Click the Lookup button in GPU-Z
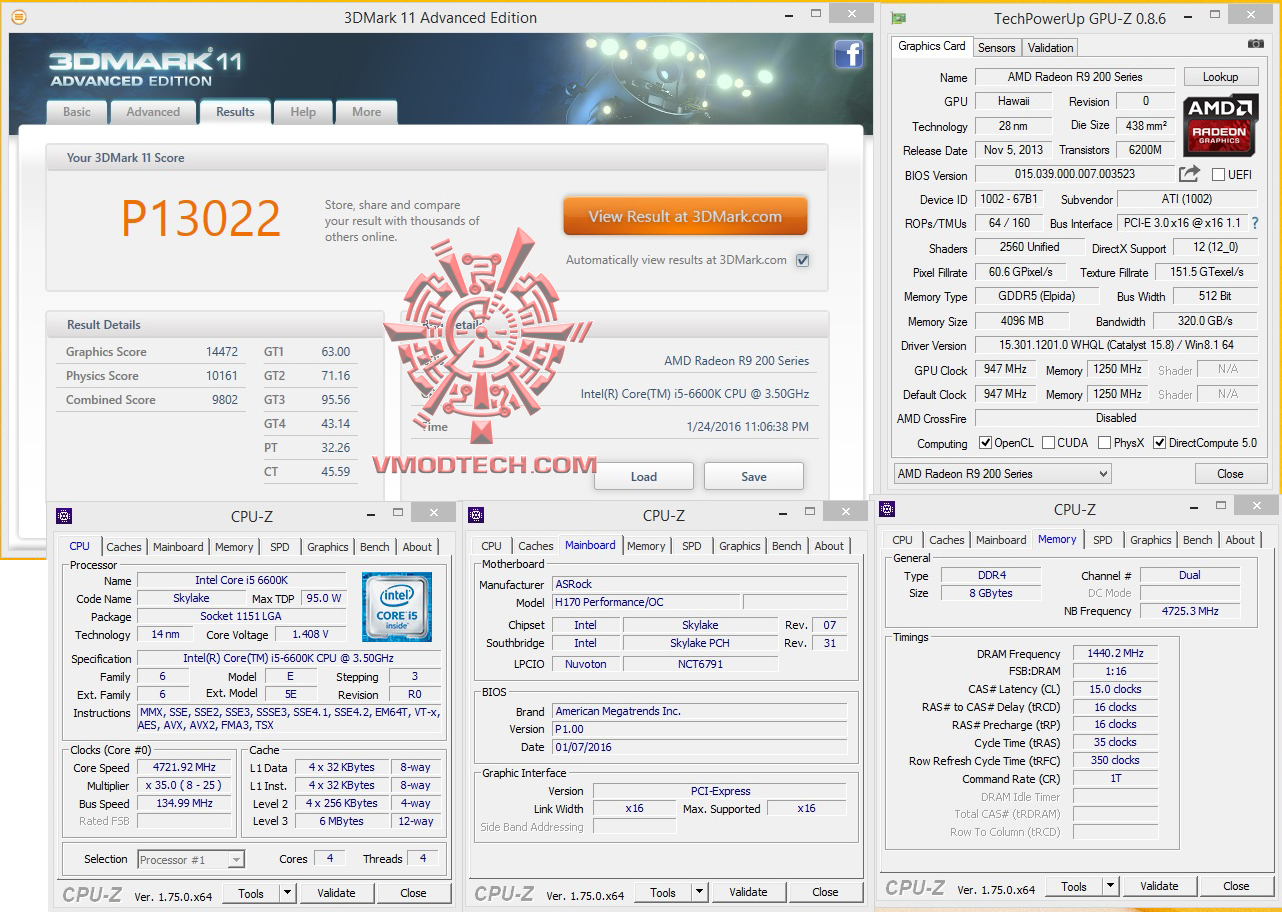This screenshot has width=1282, height=912. [1220, 77]
